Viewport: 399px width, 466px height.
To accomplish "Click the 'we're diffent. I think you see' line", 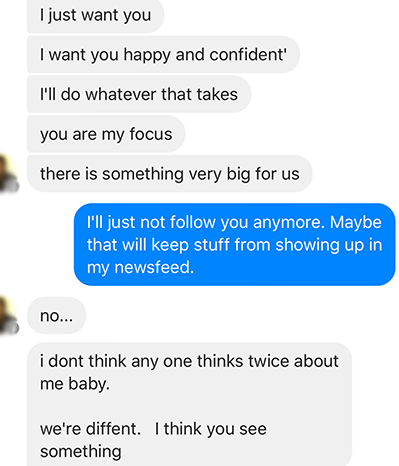I will point(153,429).
